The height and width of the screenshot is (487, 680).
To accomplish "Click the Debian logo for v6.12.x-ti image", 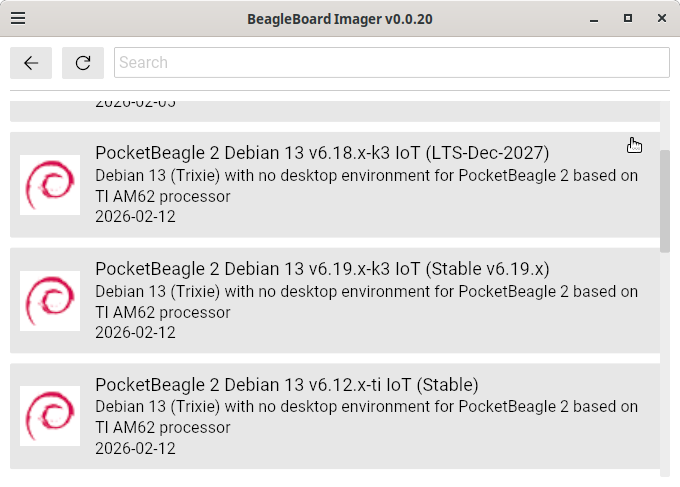I will (x=50, y=417).
